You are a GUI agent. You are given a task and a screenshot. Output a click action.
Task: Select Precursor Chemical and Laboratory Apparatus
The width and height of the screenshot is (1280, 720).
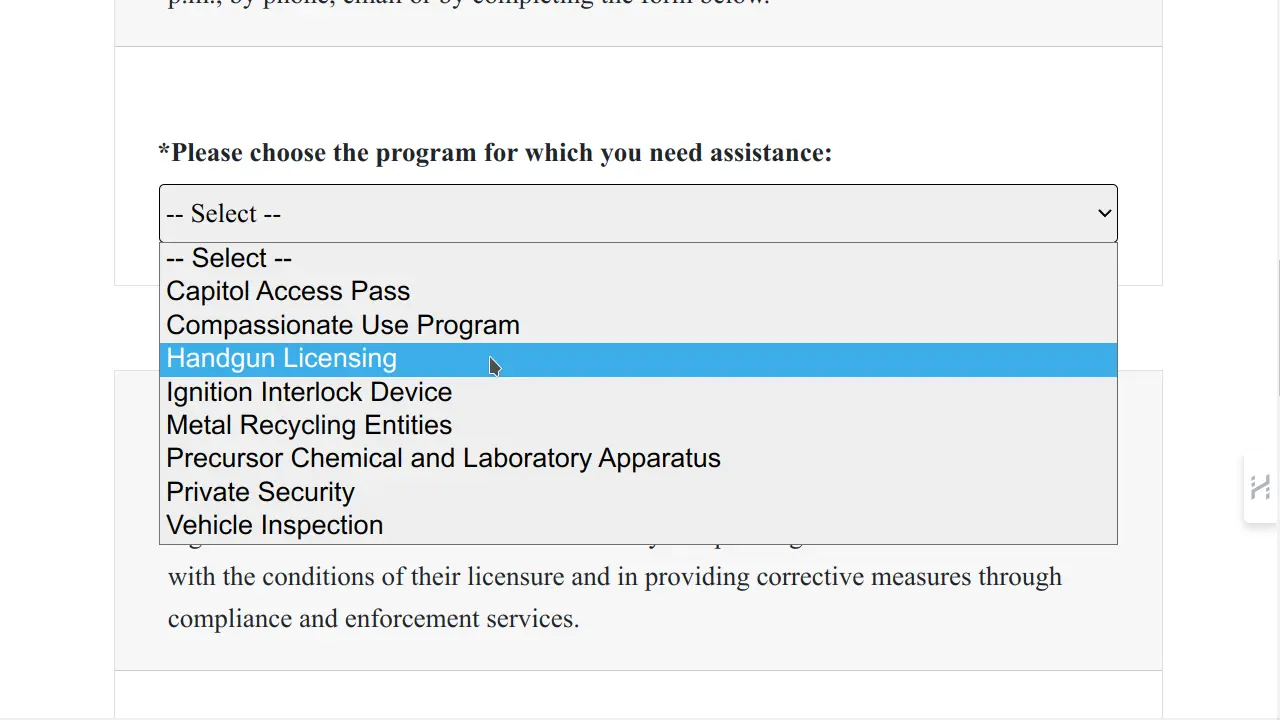pos(443,458)
